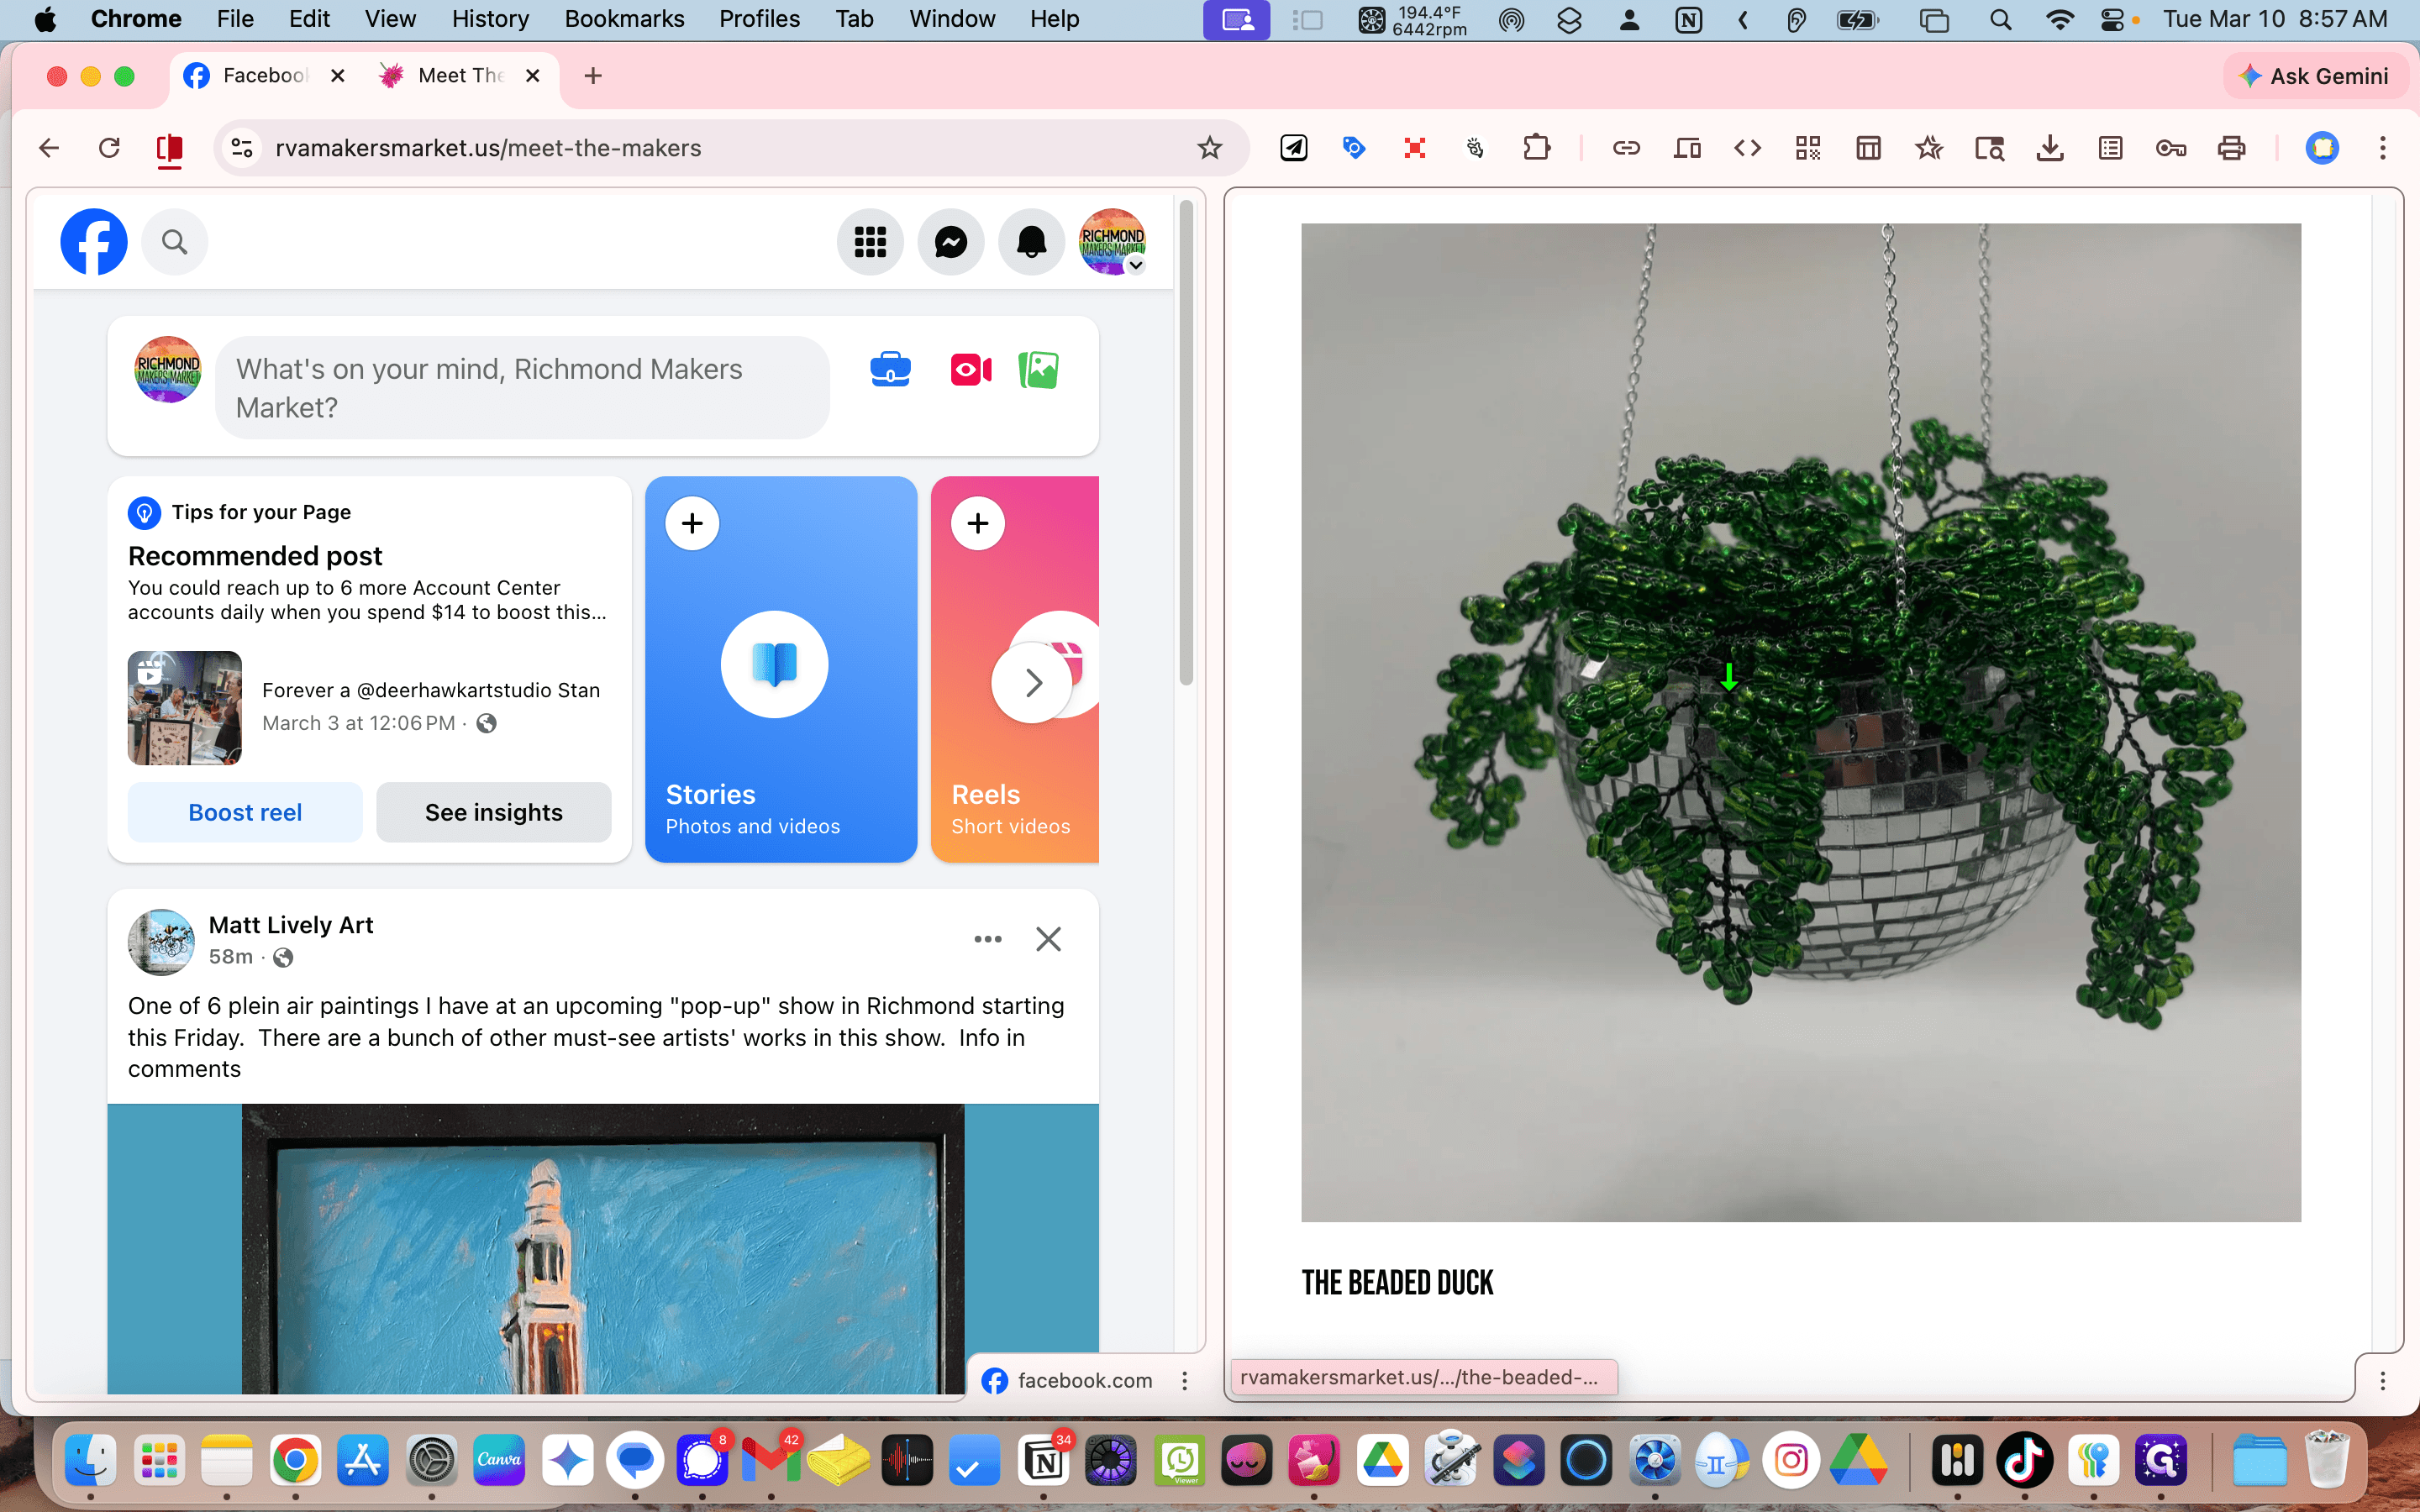Image resolution: width=2420 pixels, height=1512 pixels.
Task: Click Ask Gemini button
Action: coord(2314,76)
